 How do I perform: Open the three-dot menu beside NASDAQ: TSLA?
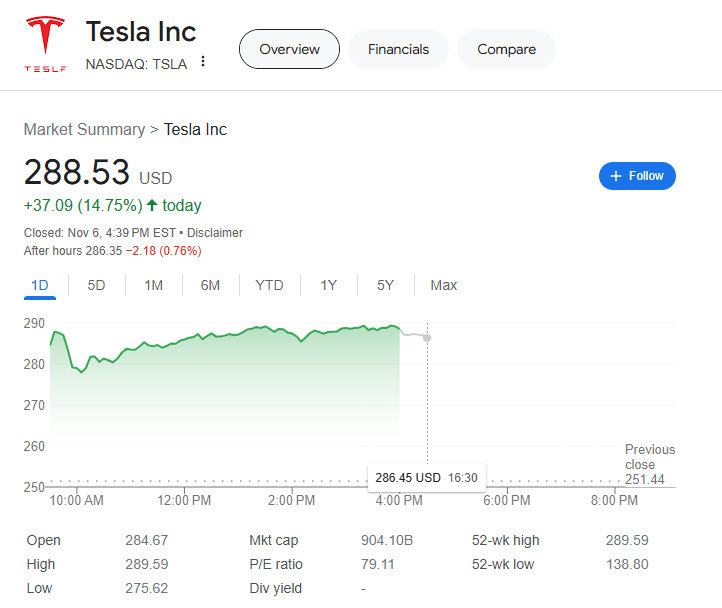203,62
